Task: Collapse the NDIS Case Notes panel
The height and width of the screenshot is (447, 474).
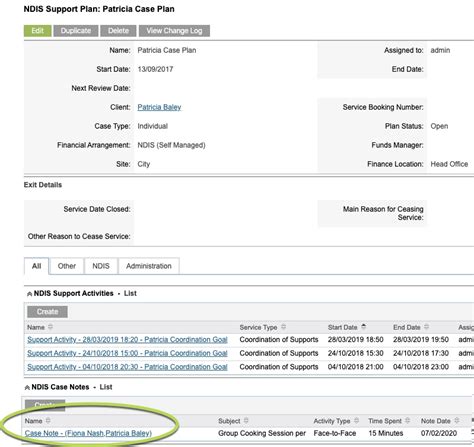Action: [x=27, y=387]
